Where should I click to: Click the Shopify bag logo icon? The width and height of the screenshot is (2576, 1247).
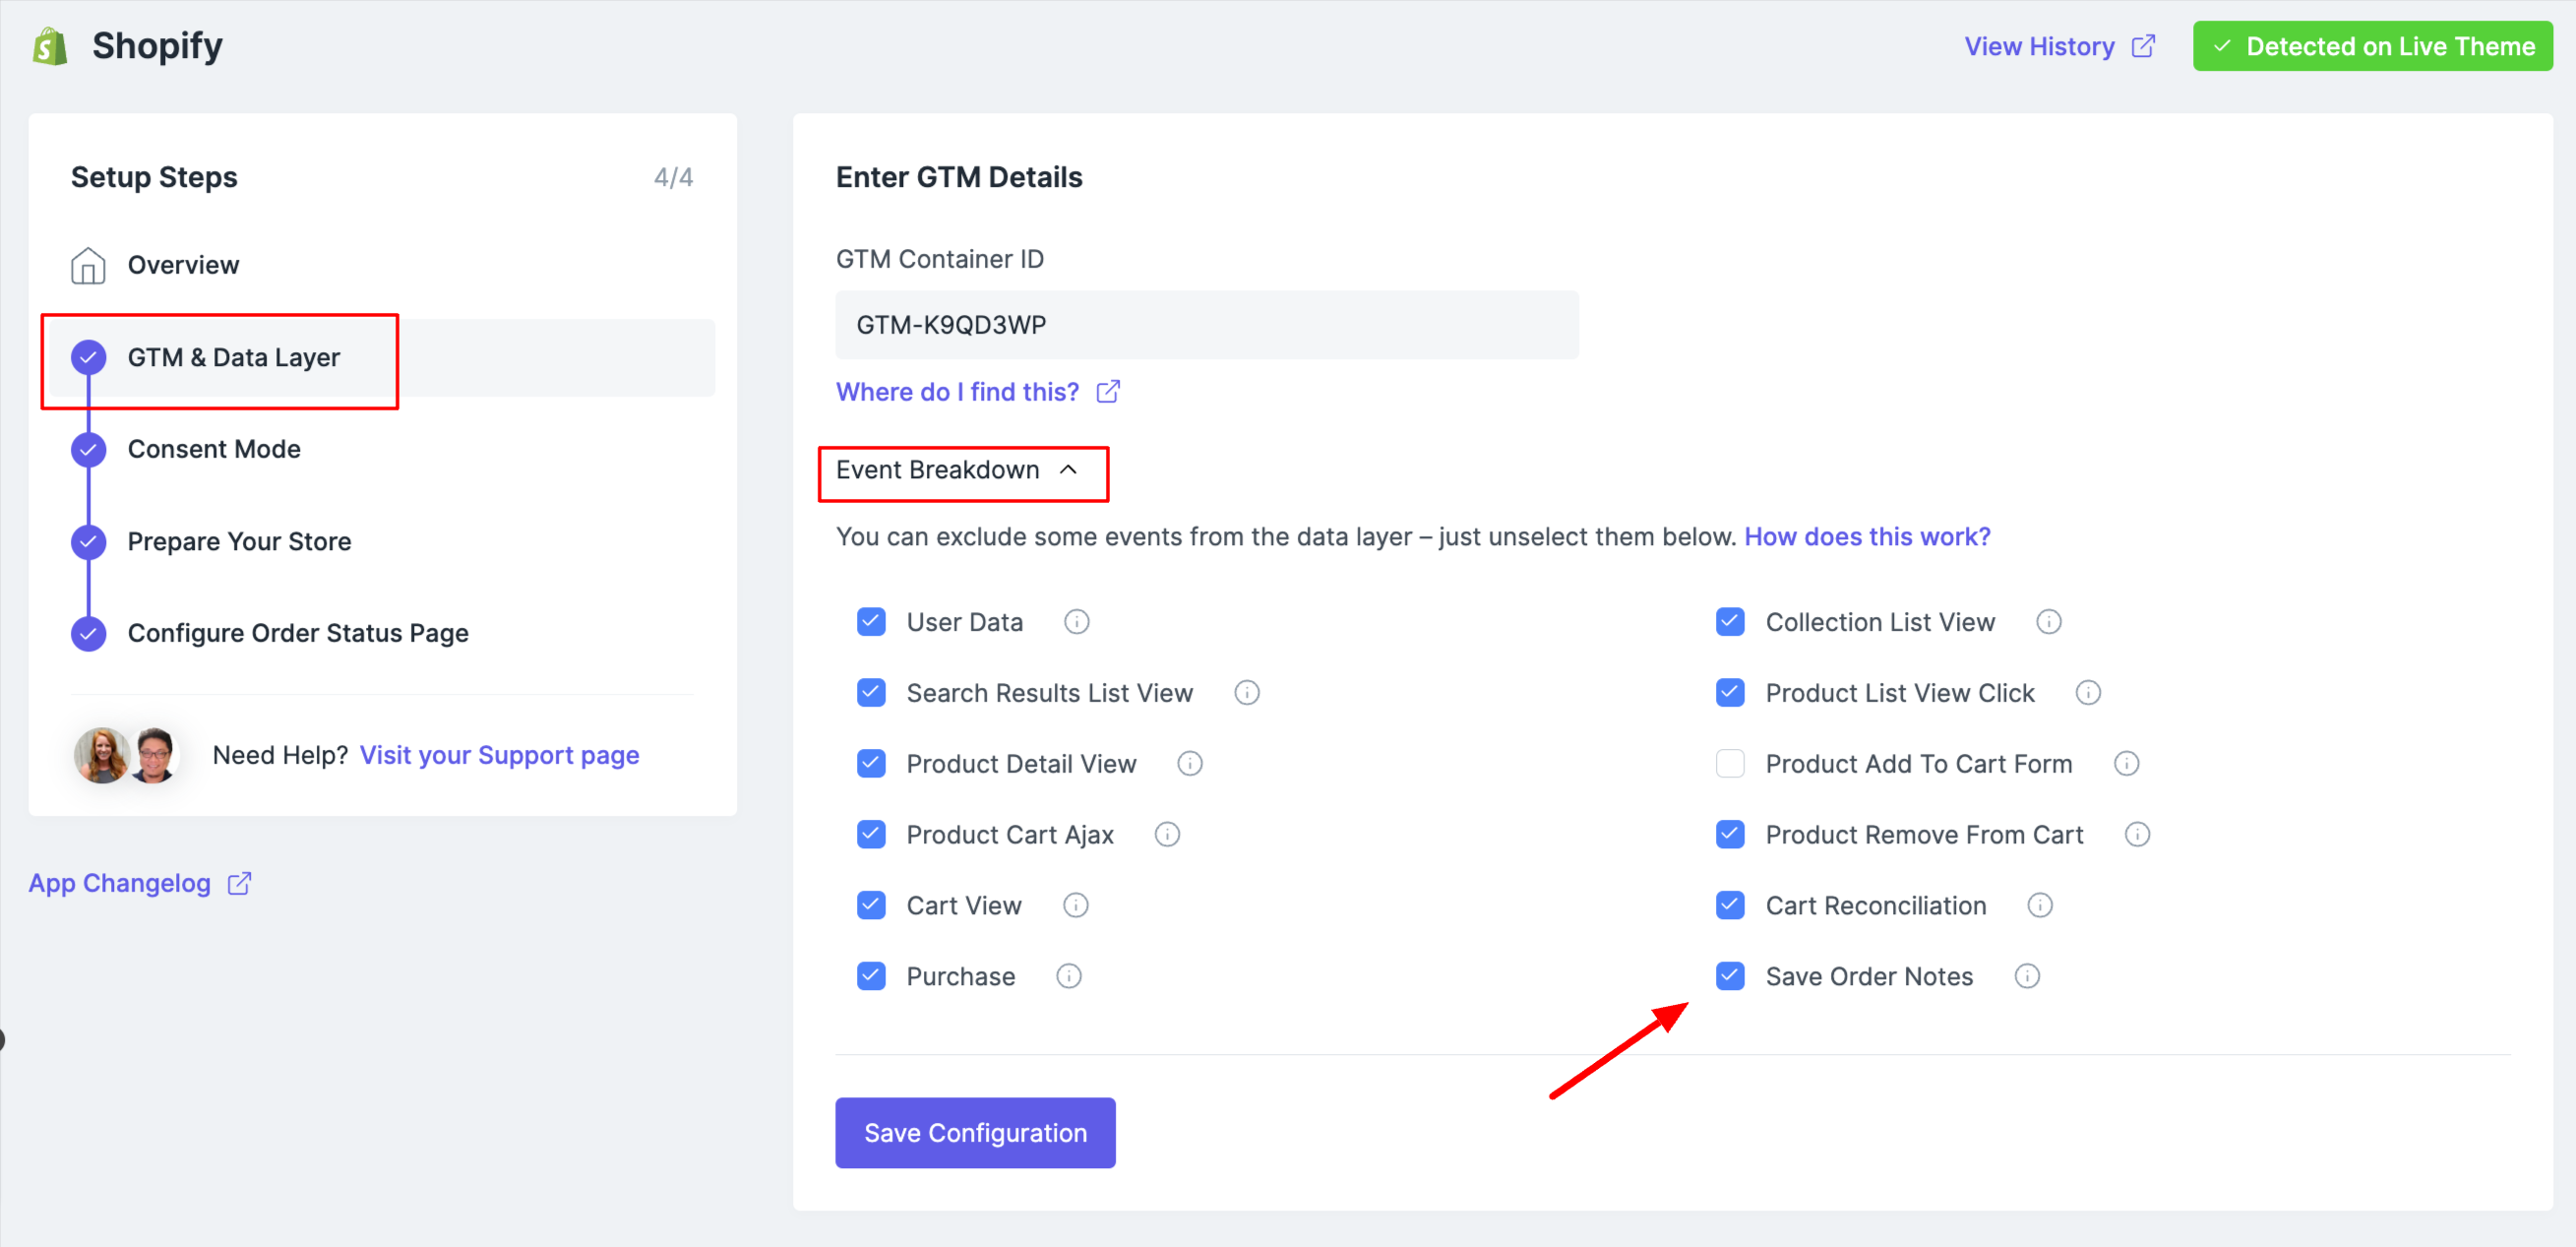point(50,46)
